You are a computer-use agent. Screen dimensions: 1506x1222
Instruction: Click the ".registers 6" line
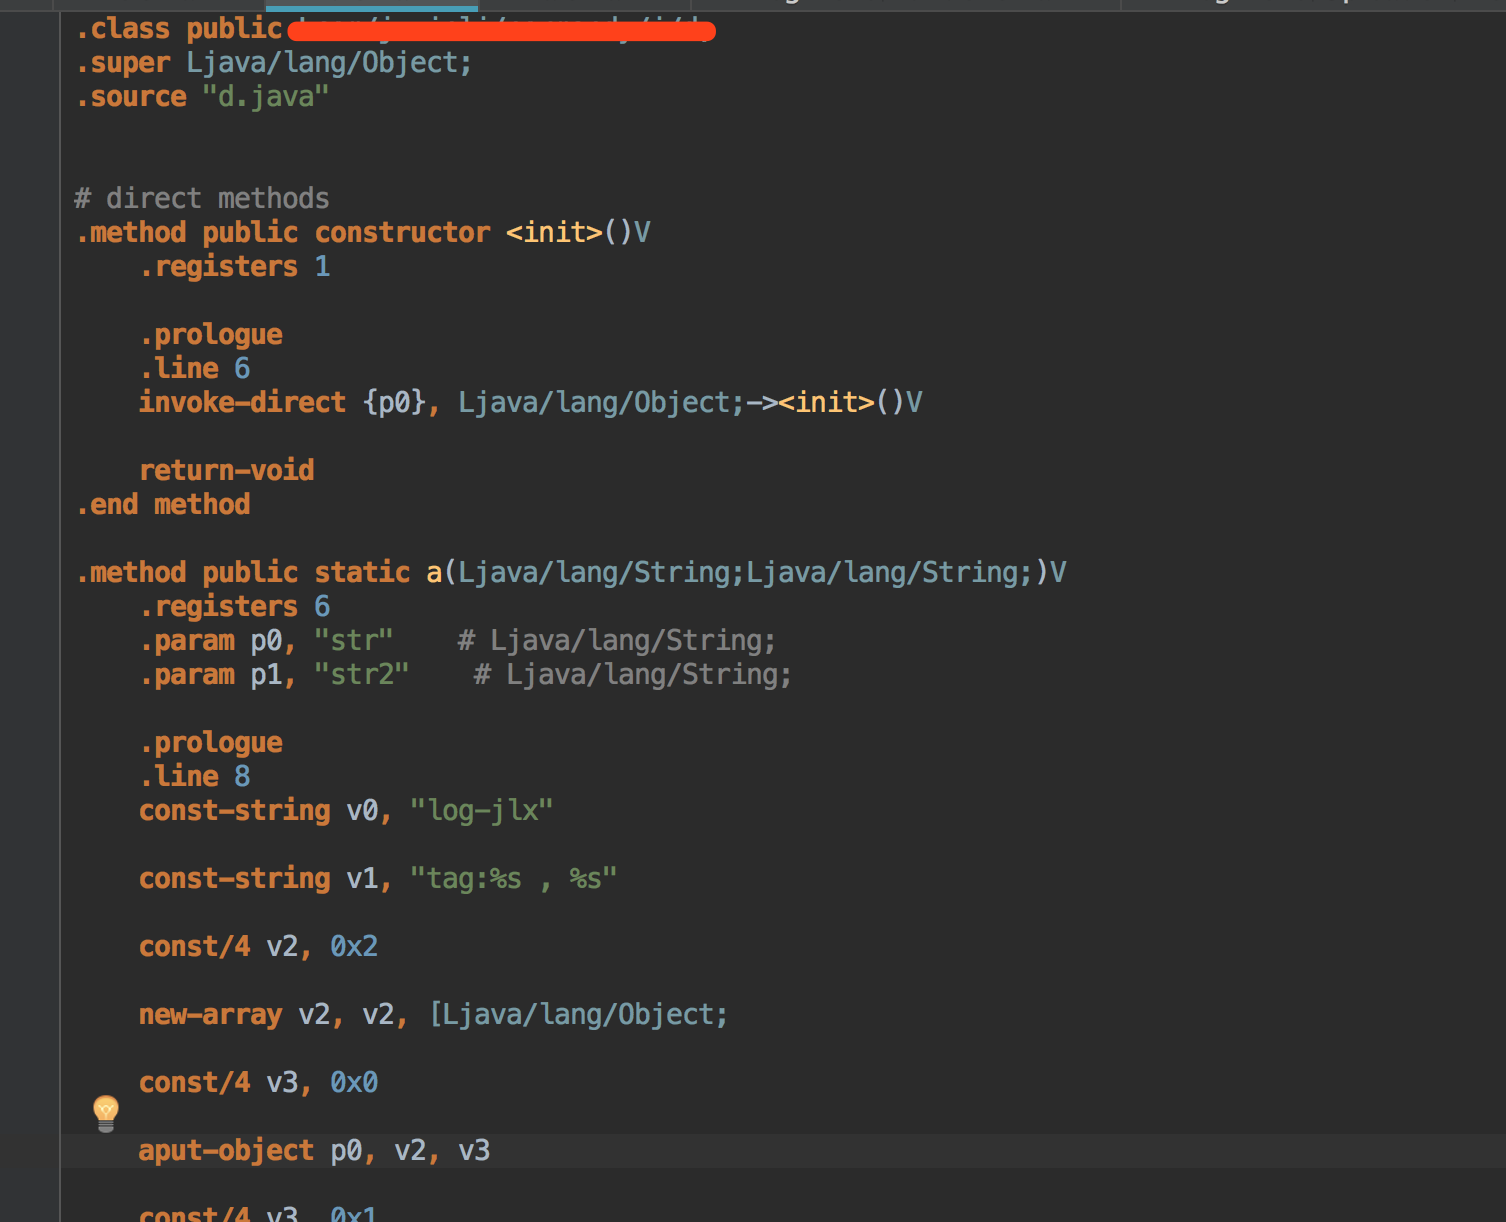(235, 607)
